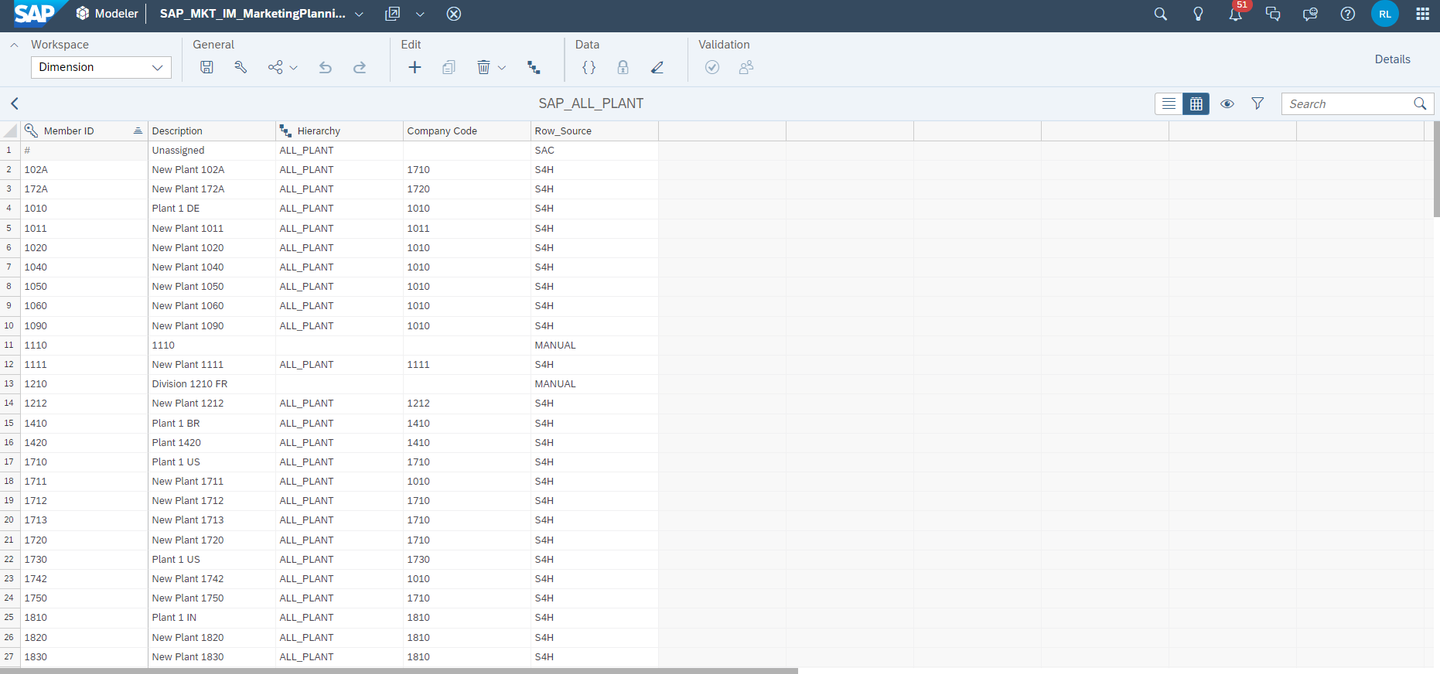Image resolution: width=1440 pixels, height=674 pixels.
Task: Click the trash delete icon
Action: (483, 67)
